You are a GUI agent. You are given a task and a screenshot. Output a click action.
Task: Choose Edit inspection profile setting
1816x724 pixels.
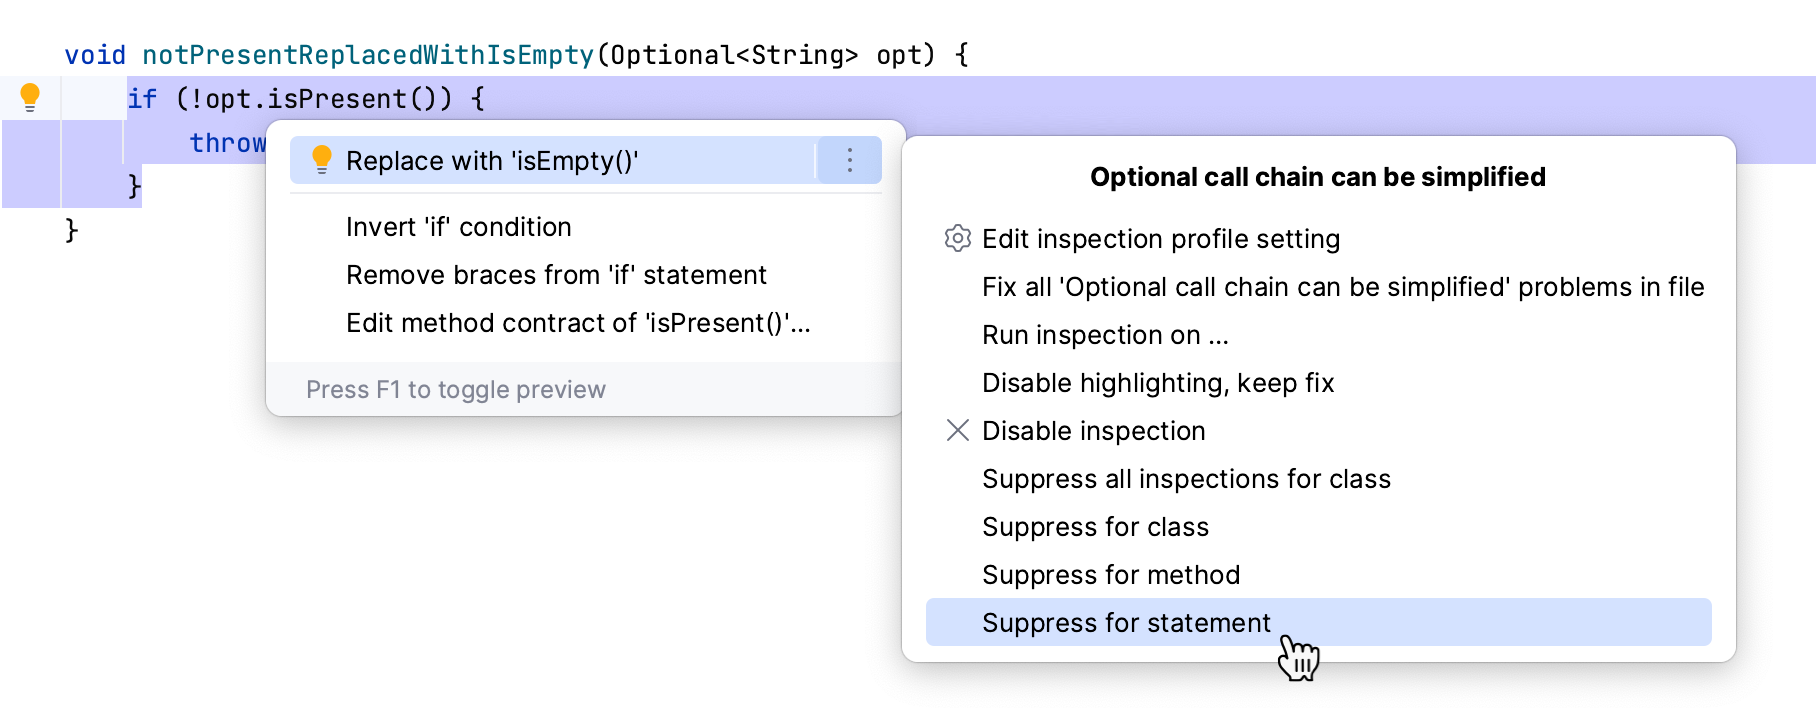[1160, 239]
